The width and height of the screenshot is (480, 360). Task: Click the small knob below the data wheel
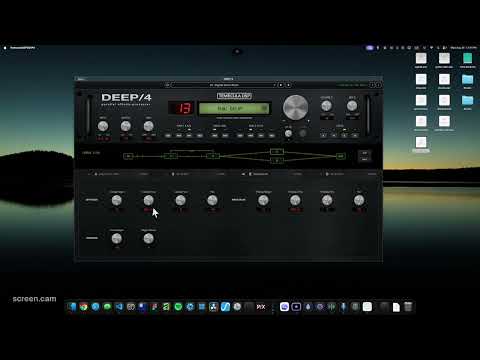[x=288, y=133]
